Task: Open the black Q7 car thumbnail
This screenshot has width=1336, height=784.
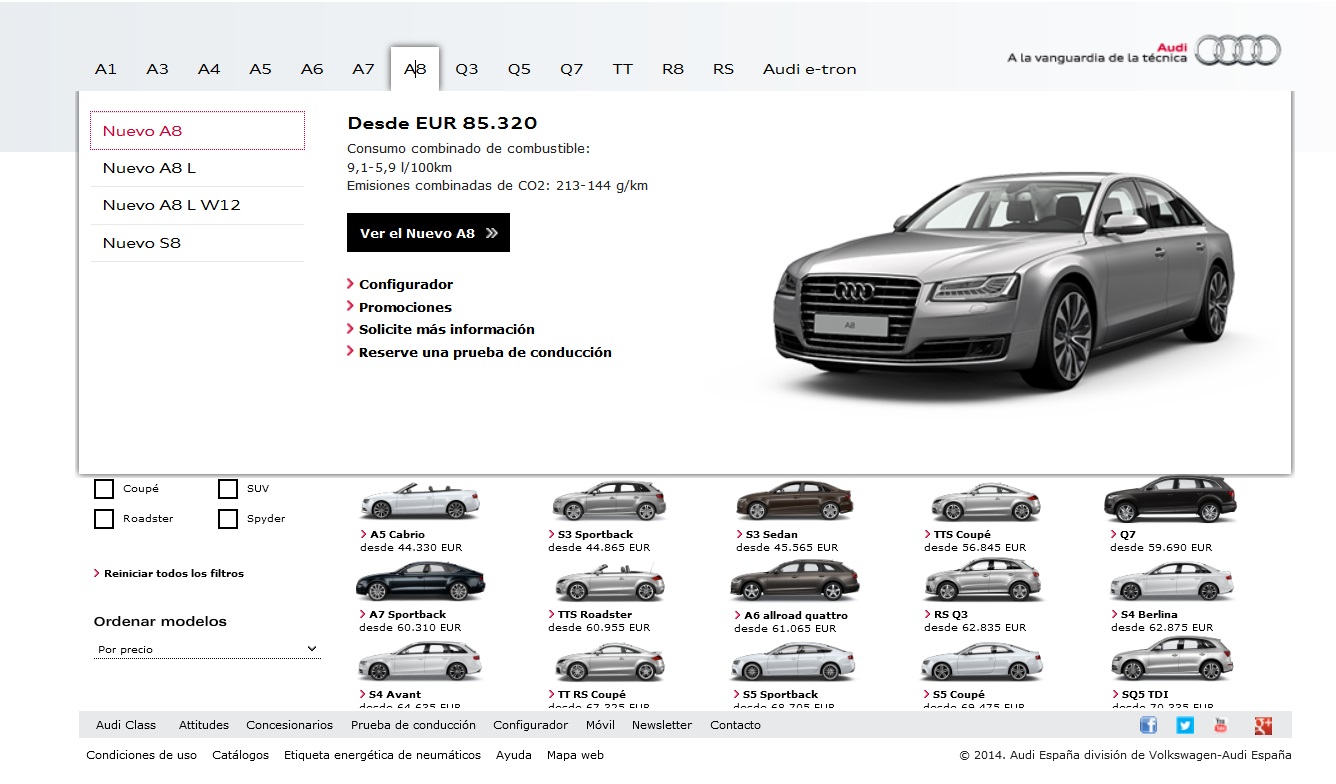Action: coord(1170,500)
